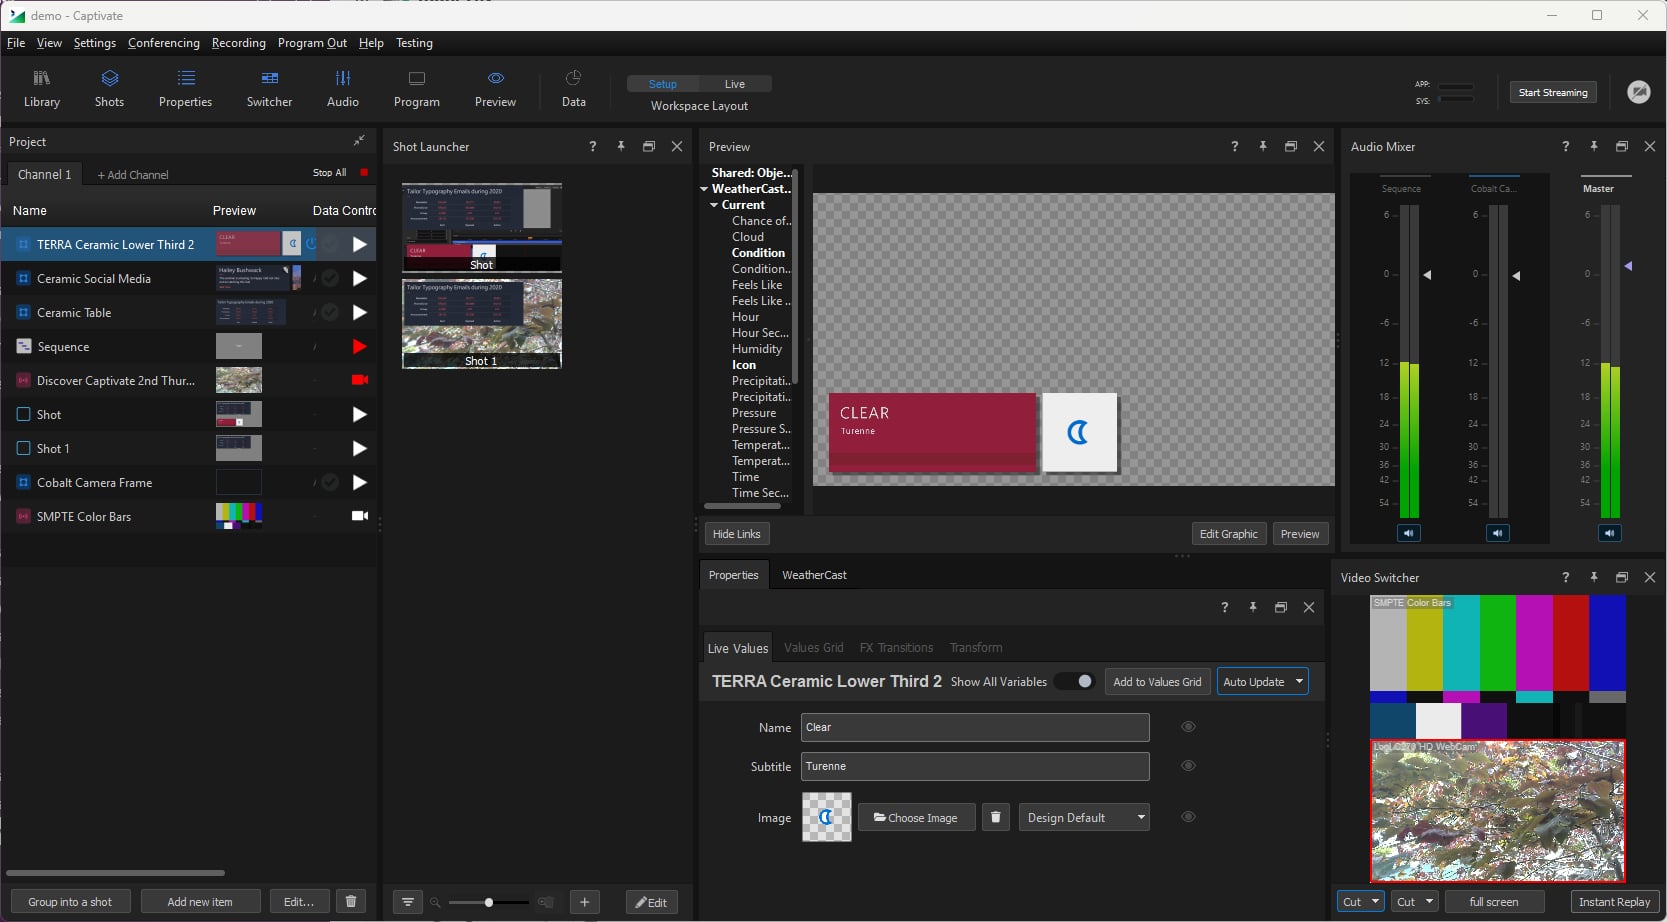The image size is (1667, 922).
Task: Open the Preview eye toolbar icon
Action: pyautogui.click(x=495, y=89)
